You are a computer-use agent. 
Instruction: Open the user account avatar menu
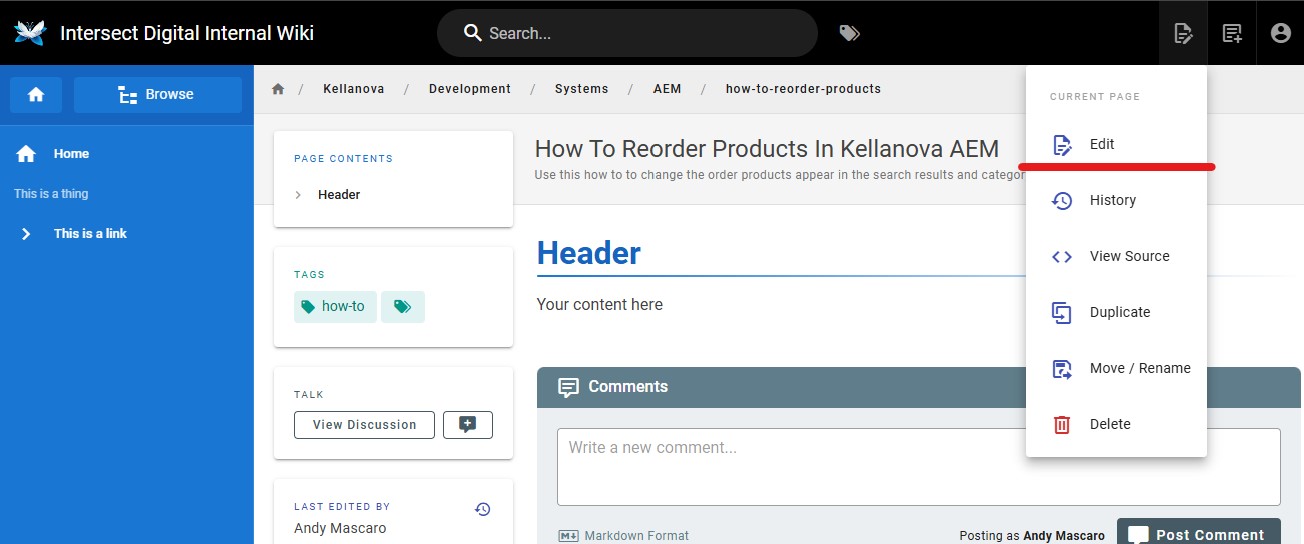(1280, 33)
